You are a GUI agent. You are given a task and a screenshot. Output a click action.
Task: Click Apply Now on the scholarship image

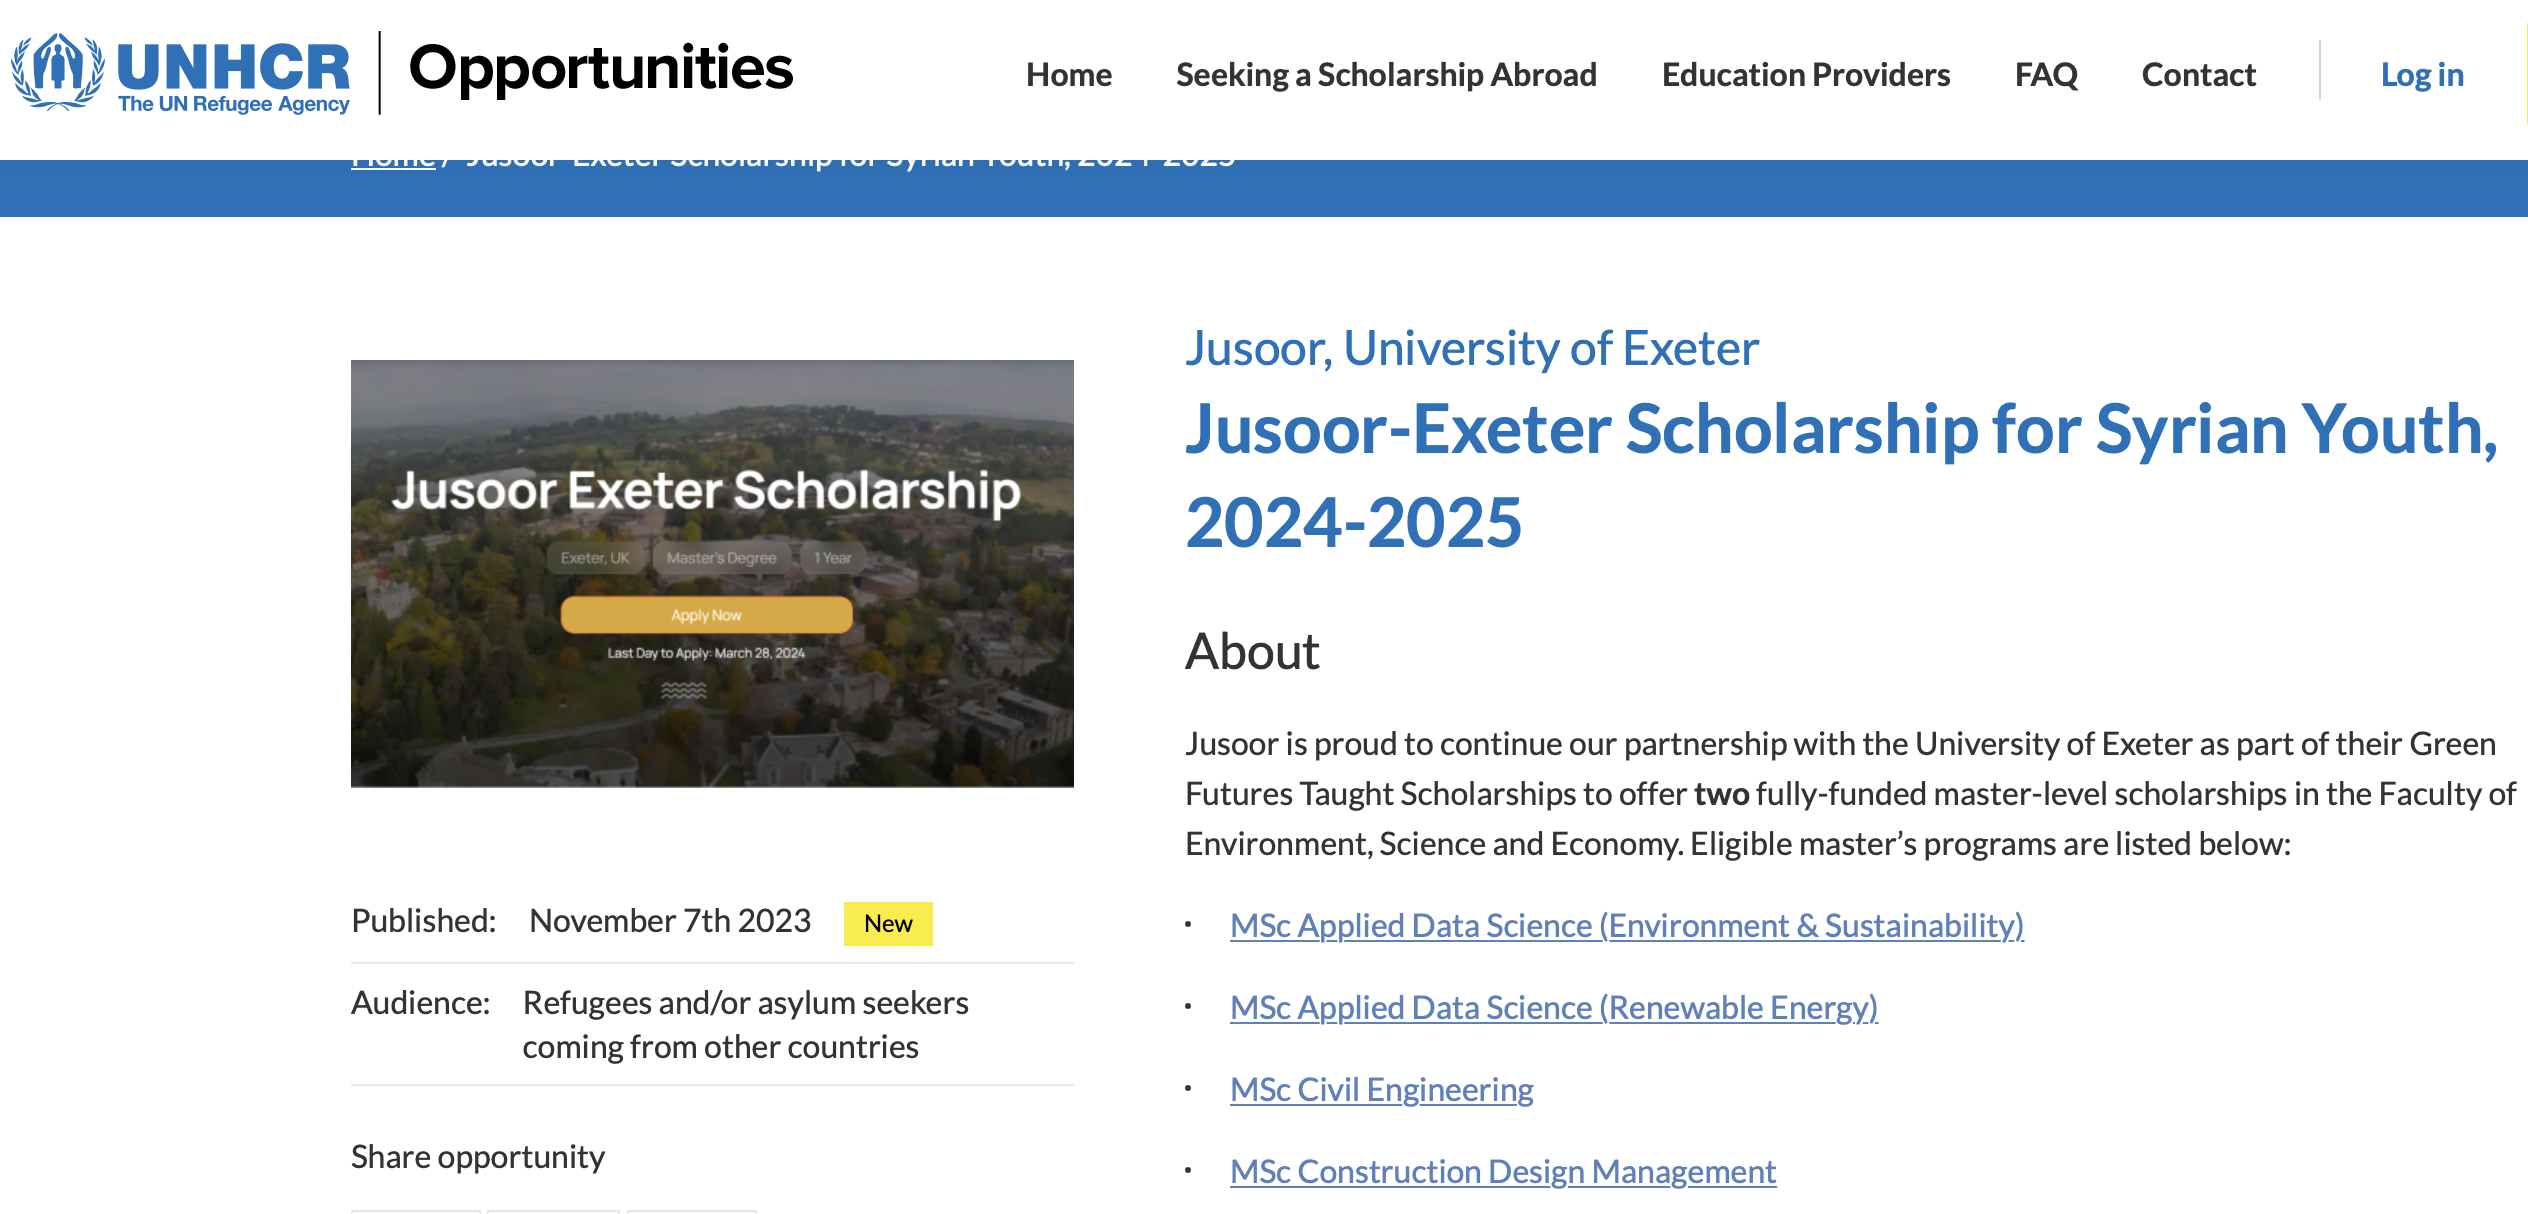[x=705, y=614]
